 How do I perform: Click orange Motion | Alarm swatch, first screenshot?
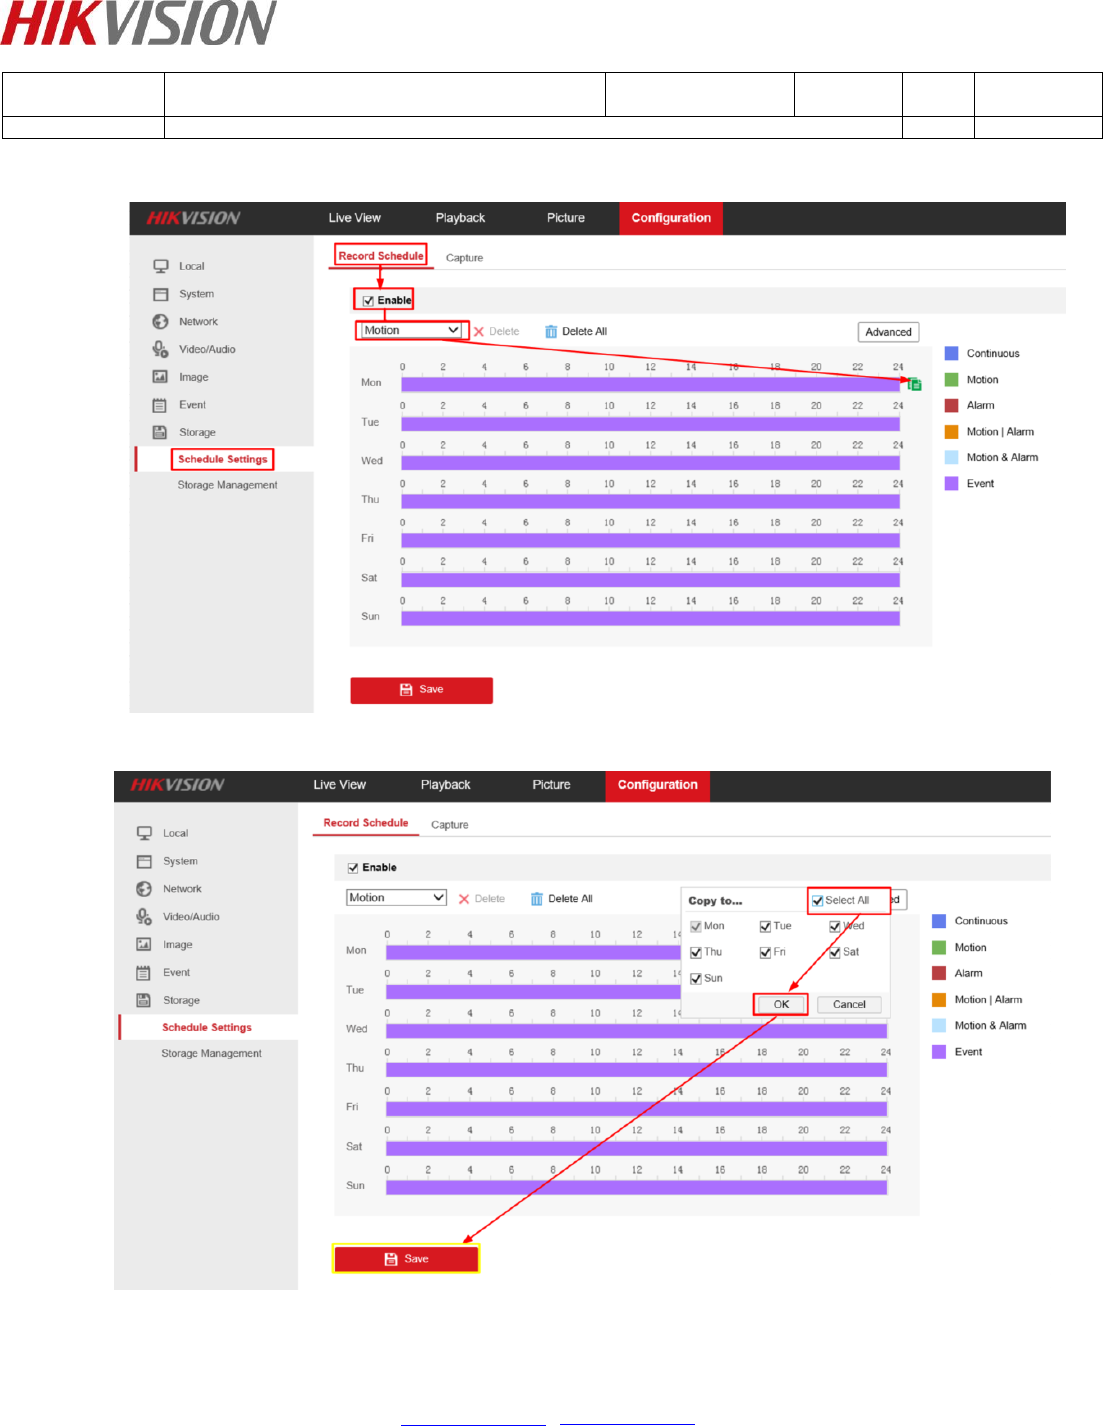[952, 432]
